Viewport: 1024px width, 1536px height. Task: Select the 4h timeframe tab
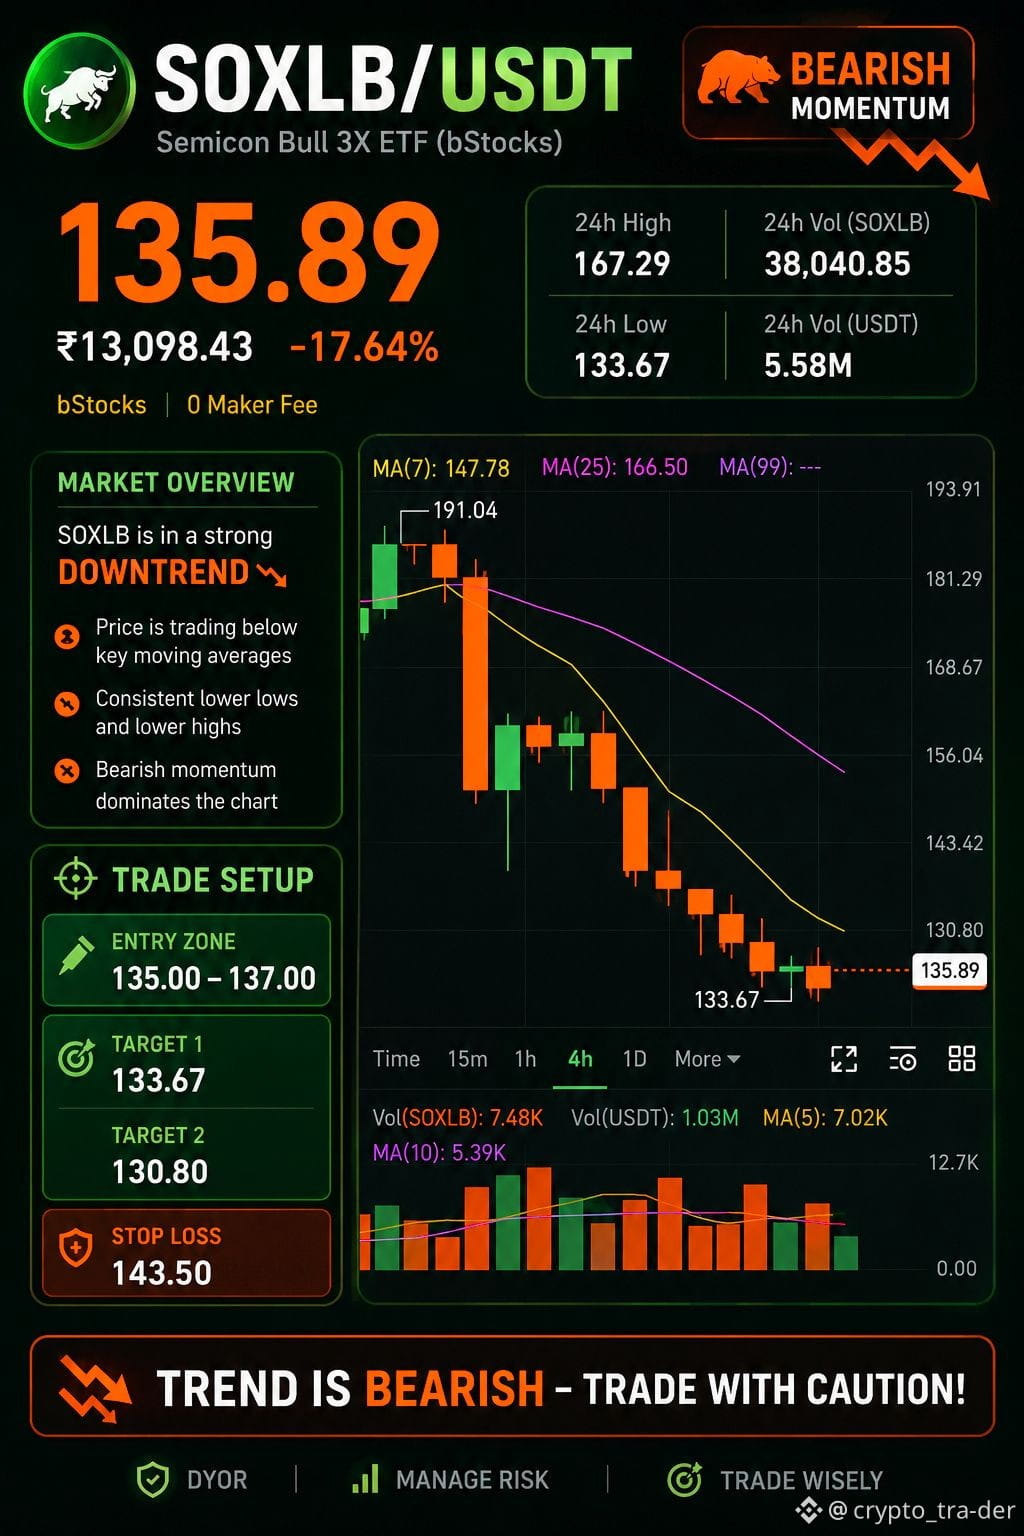pyautogui.click(x=580, y=1059)
